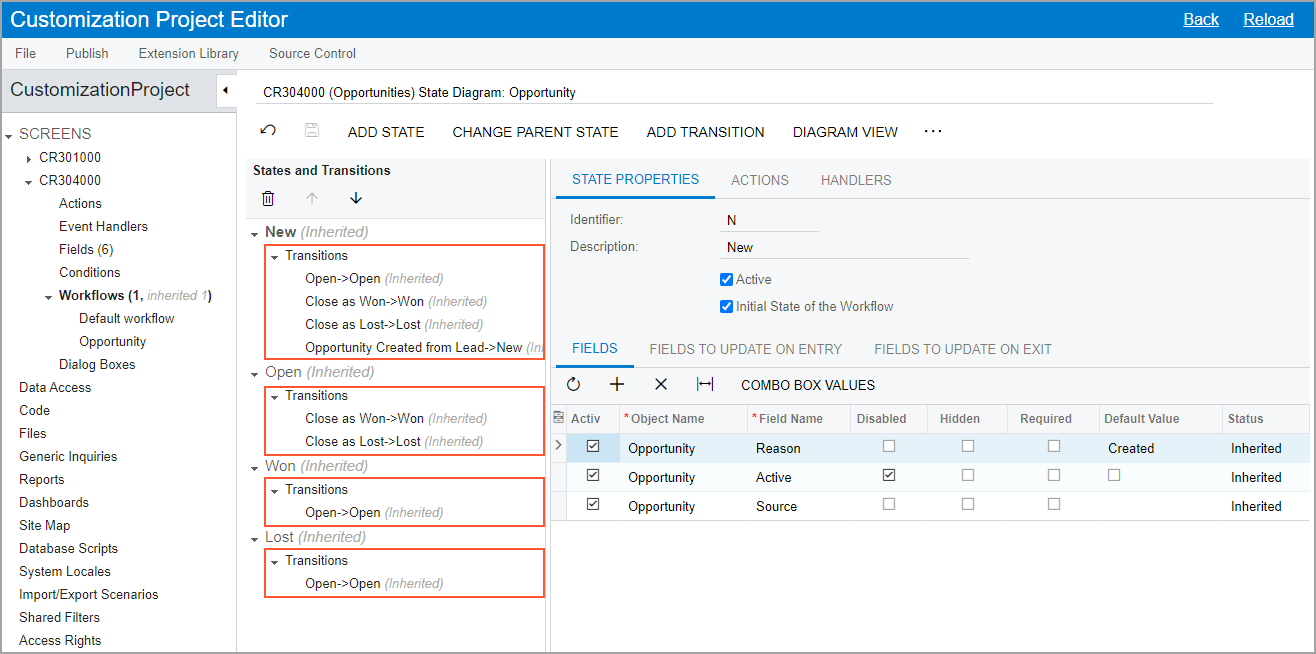Toggle Initial State of the Workflow checkbox
Image resolution: width=1316 pixels, height=654 pixels.
[727, 307]
